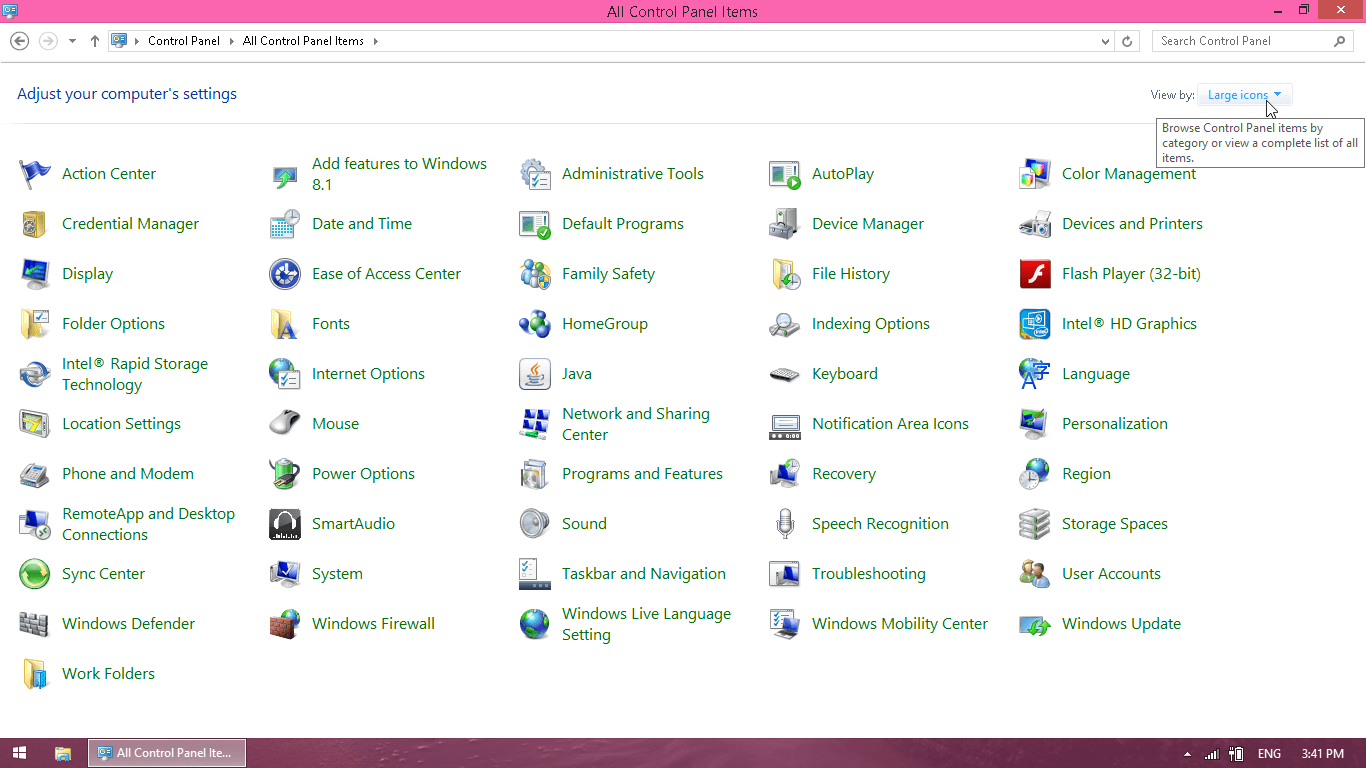Open the Troubleshooting link
The width and height of the screenshot is (1366, 768).
[869, 574]
